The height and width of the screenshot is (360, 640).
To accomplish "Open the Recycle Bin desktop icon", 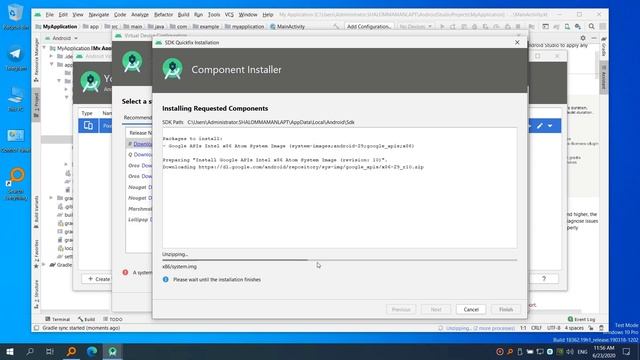I will point(15,17).
